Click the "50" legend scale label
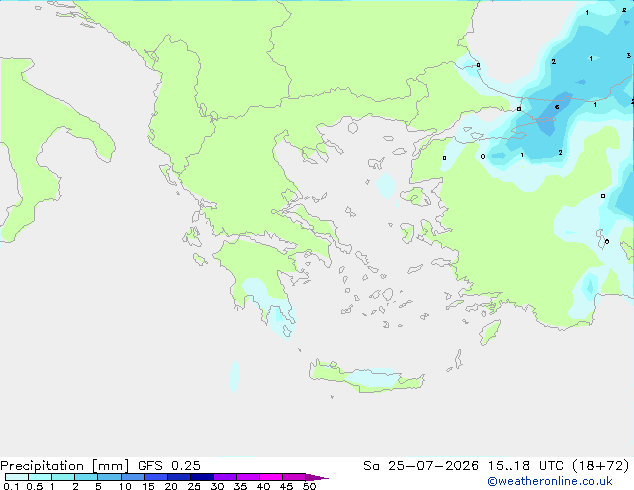The image size is (634, 490). [x=310, y=486]
